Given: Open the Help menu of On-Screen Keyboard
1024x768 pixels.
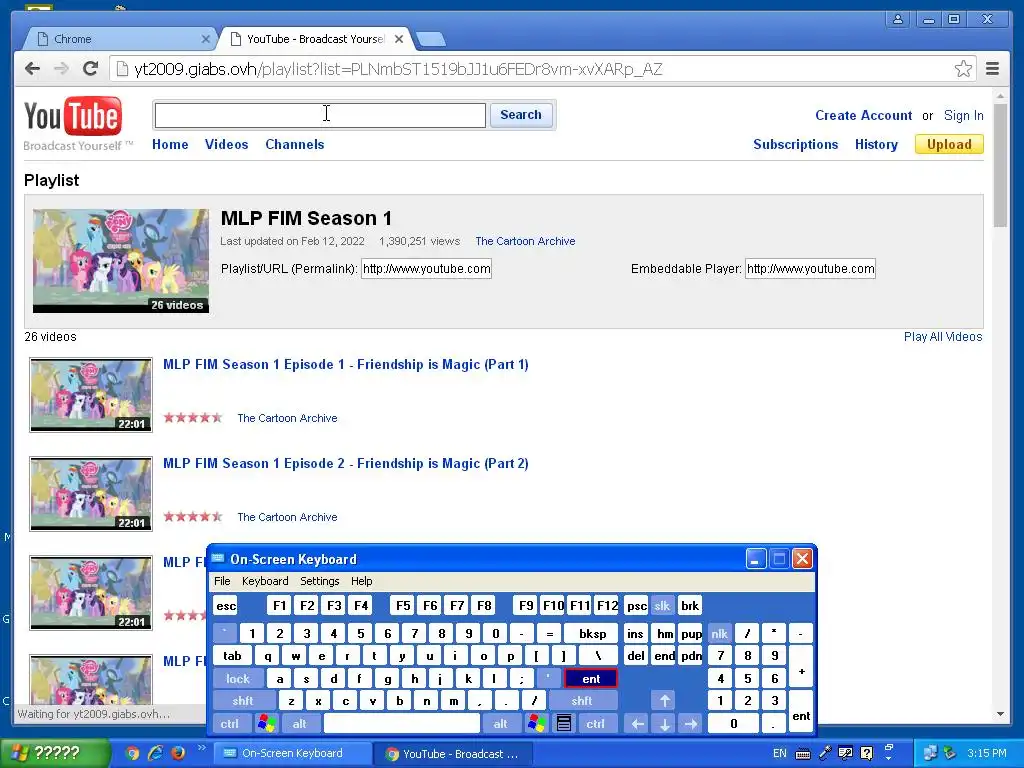Looking at the screenshot, I should coord(361,581).
